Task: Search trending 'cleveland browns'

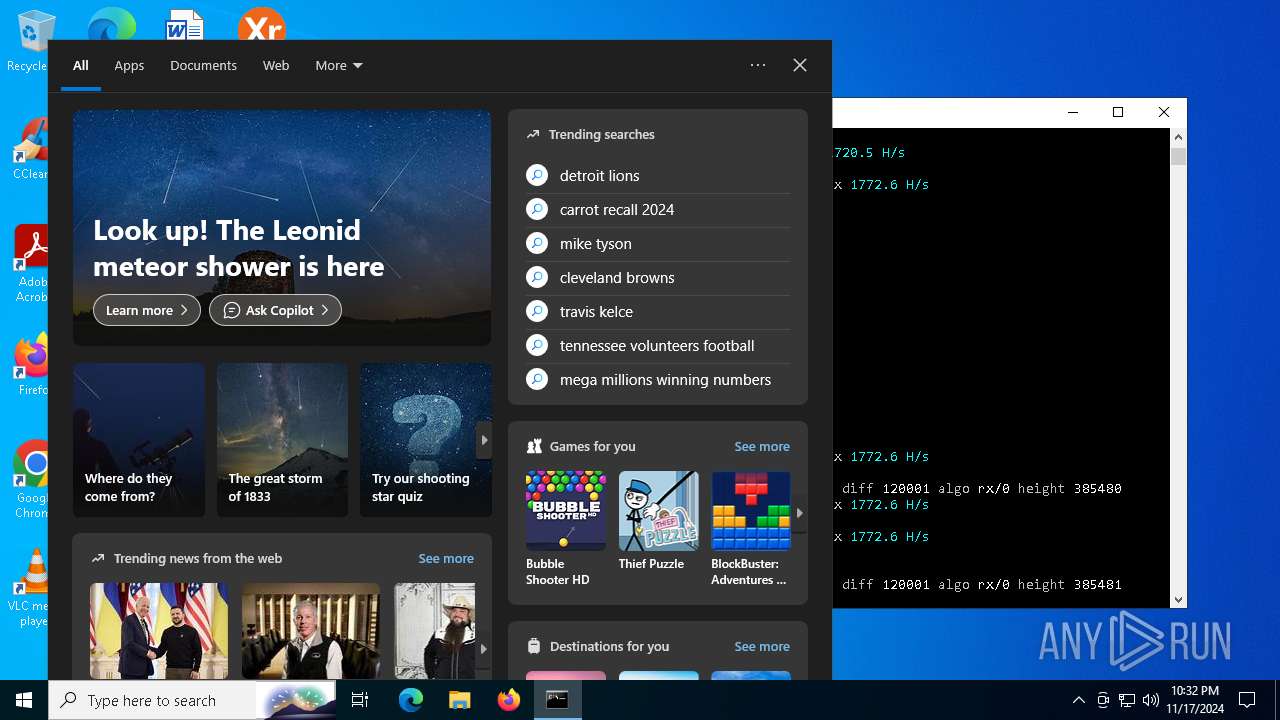Action: click(x=658, y=278)
